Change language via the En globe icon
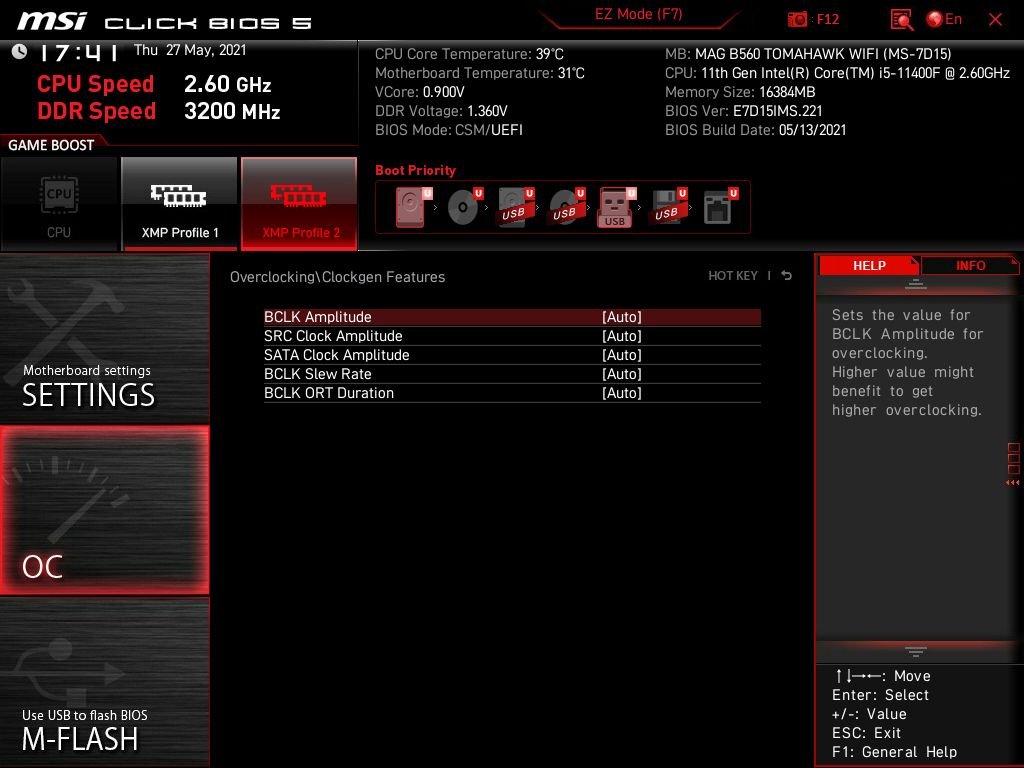The image size is (1024, 768). [944, 19]
